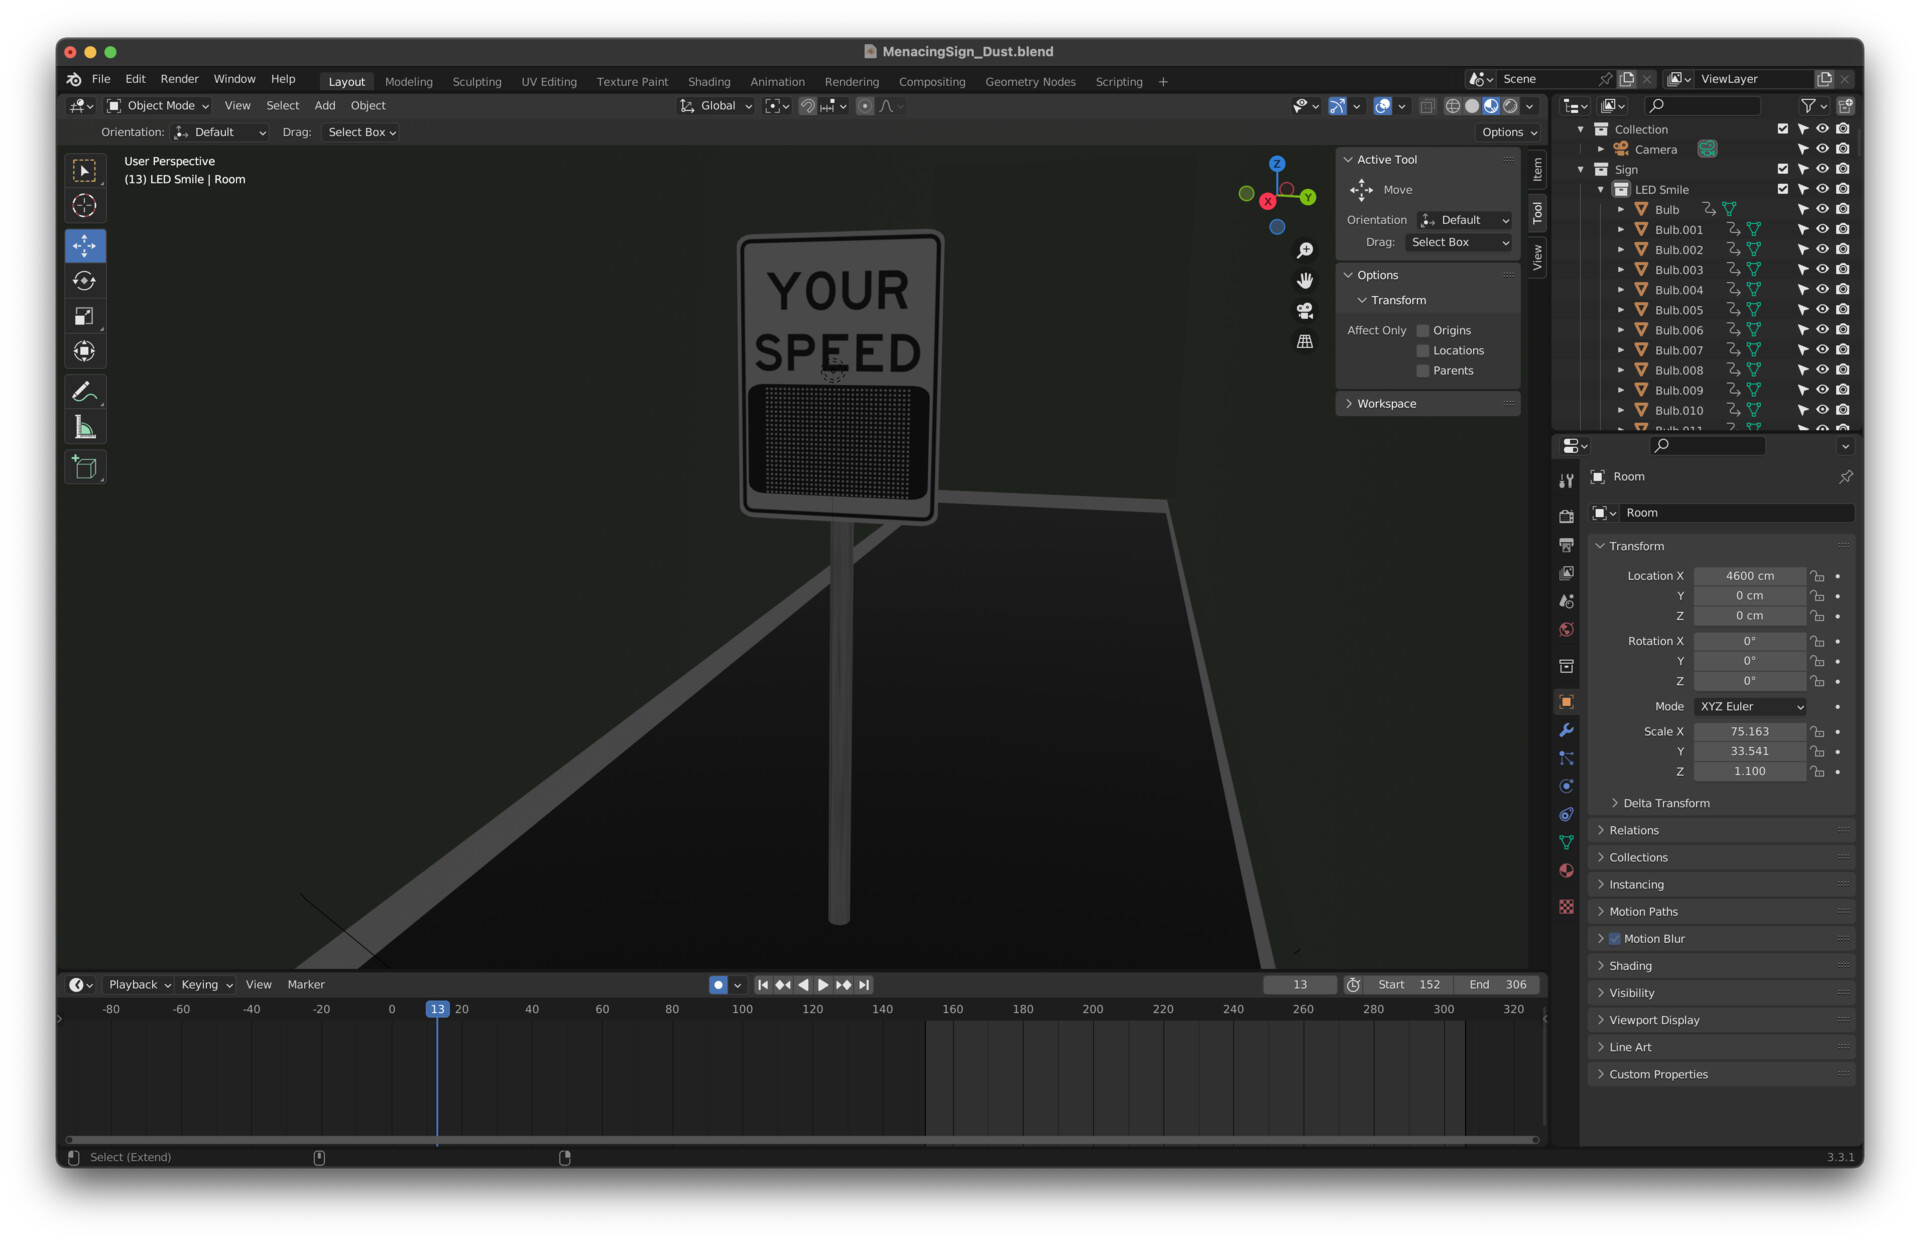Viewport: 1920px width, 1242px height.
Task: Hide Bulb.003 using its eye icon
Action: point(1822,270)
